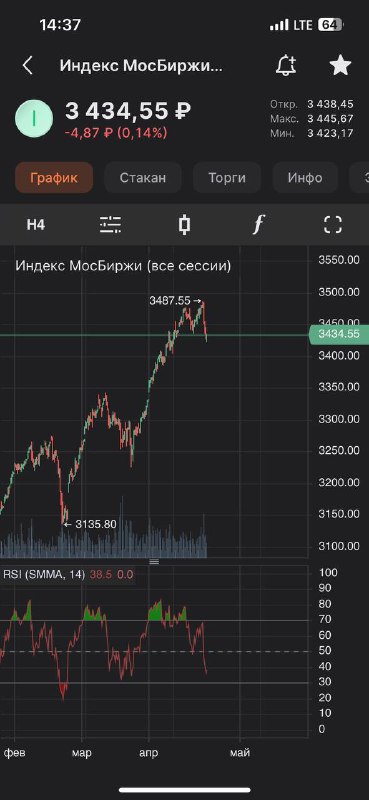The width and height of the screenshot is (369, 800).
Task: Tap the chart legend Индекс МосБиржи (все сессии)
Action: [123, 266]
